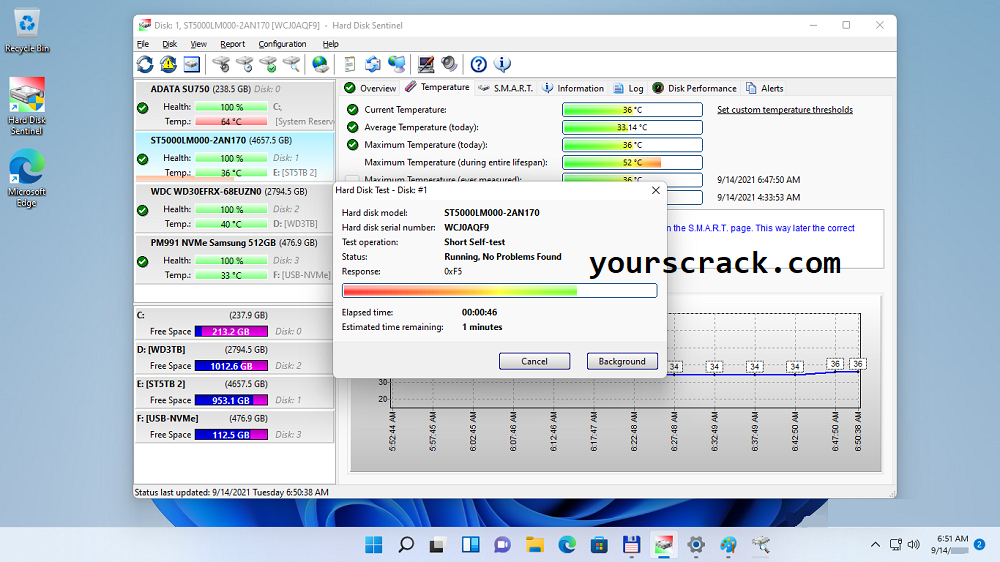Open the View menu
This screenshot has height=562, width=1000.
(198, 44)
